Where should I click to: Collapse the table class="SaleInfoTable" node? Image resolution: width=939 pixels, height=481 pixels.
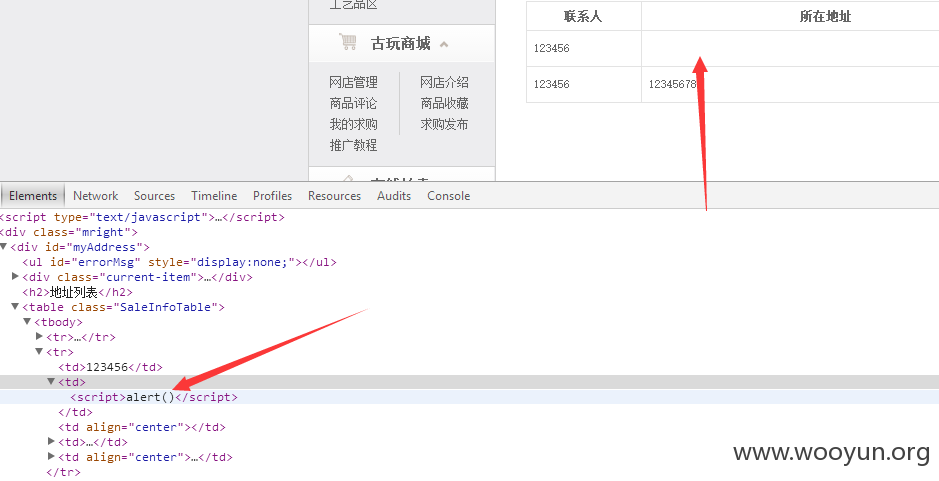pos(16,306)
